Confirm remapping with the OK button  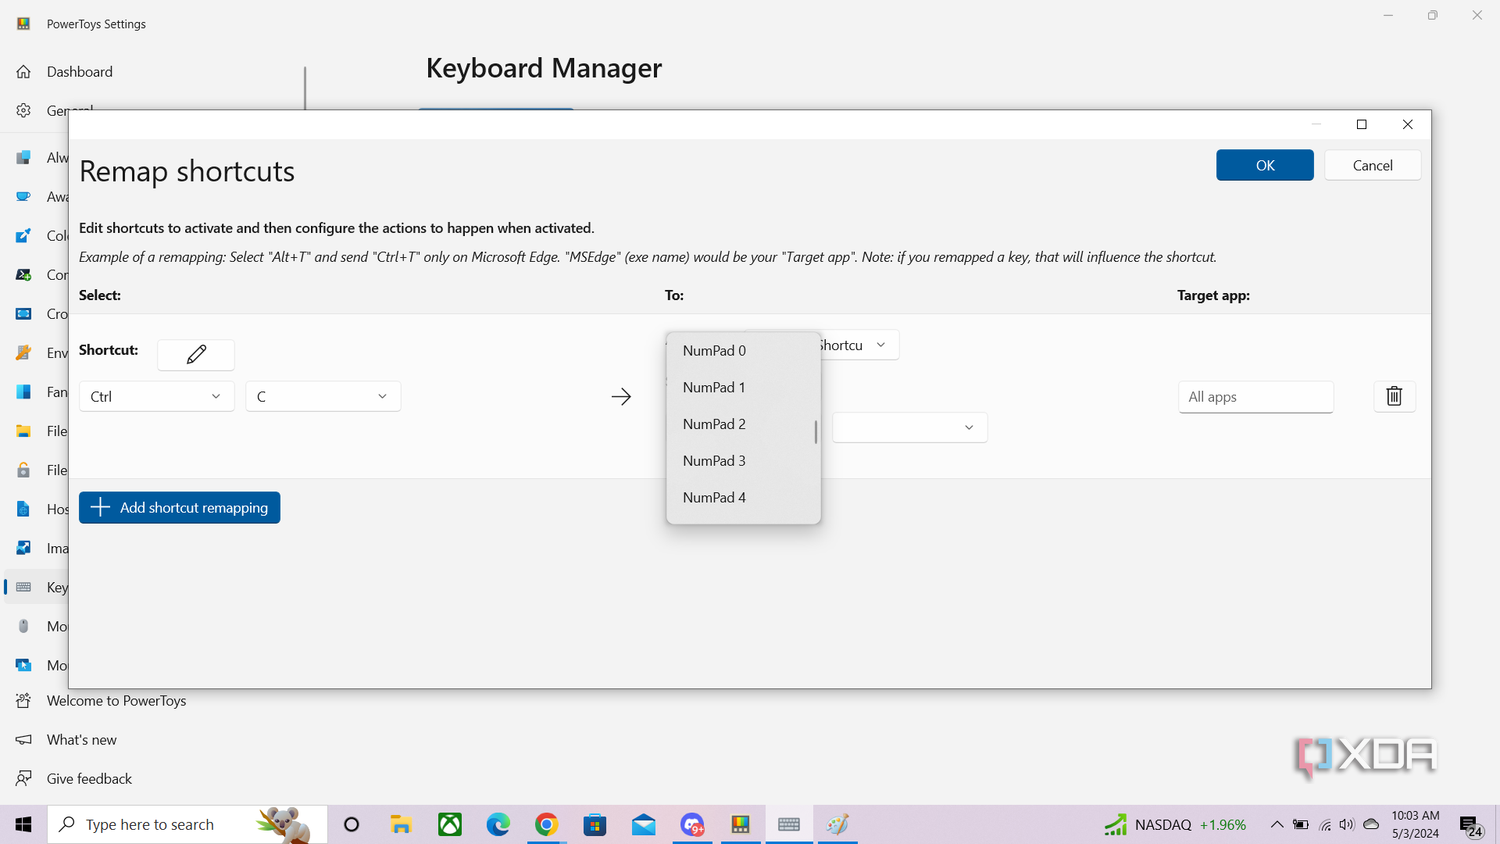tap(1265, 165)
